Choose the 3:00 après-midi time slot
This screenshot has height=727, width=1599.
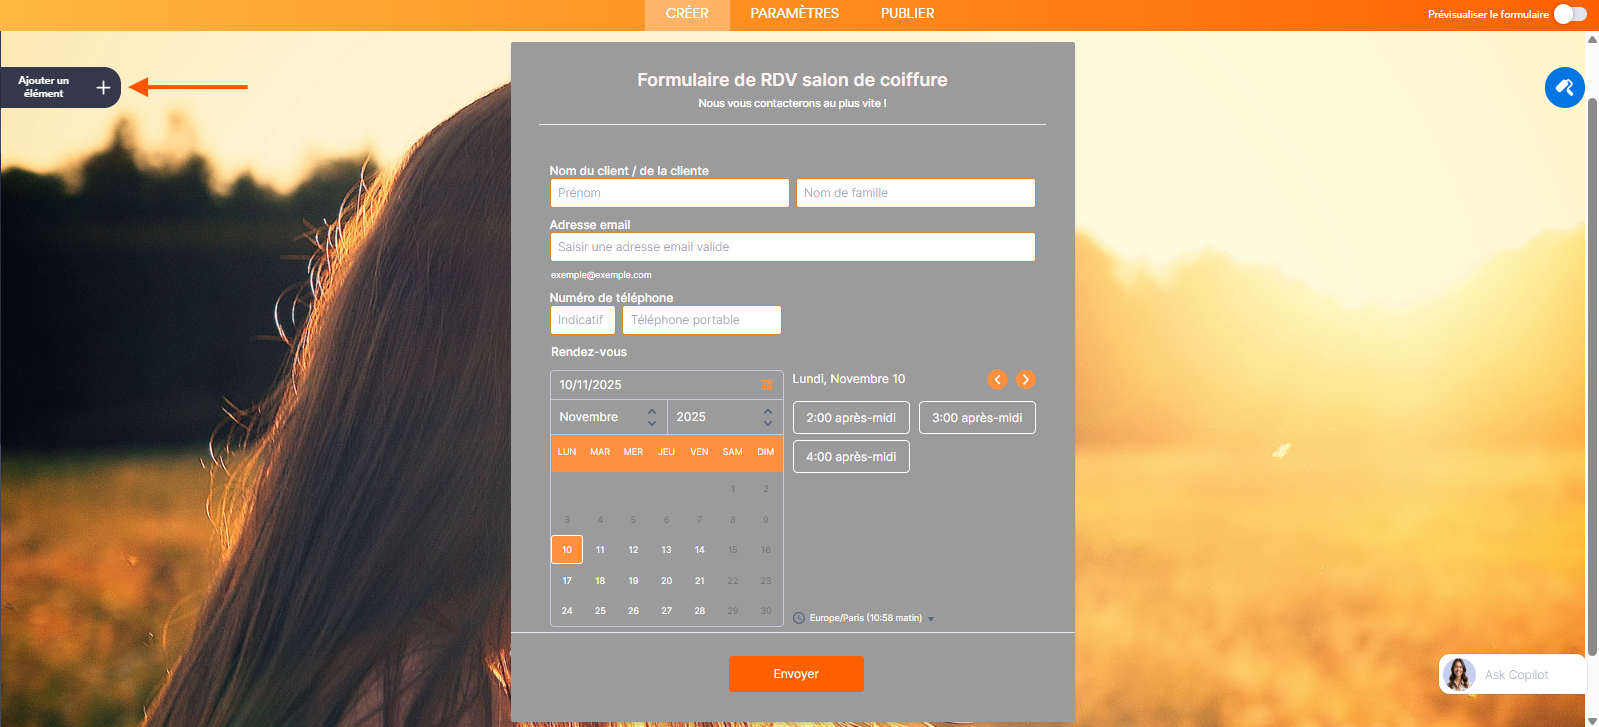tap(977, 418)
